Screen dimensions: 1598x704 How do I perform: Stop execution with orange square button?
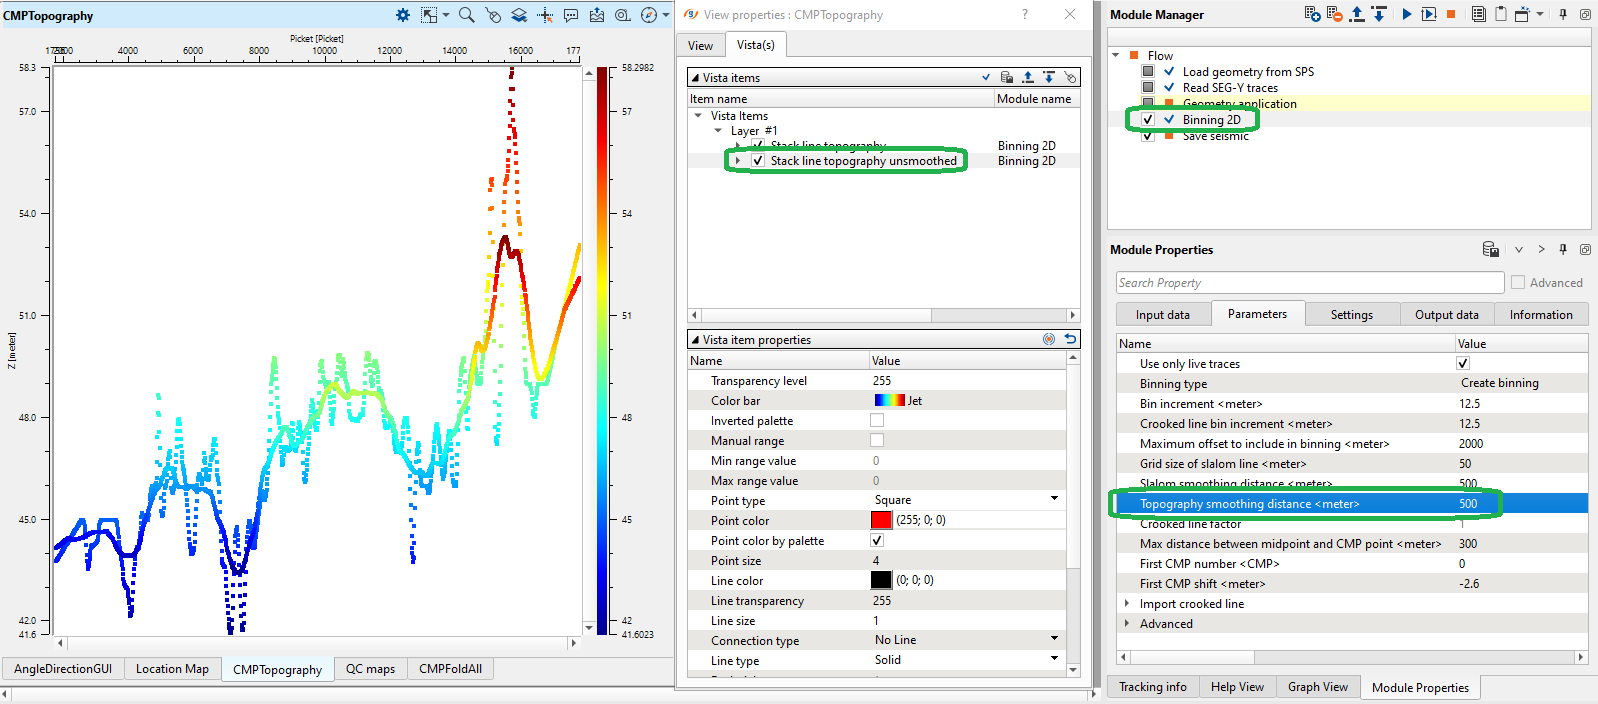tap(1451, 14)
